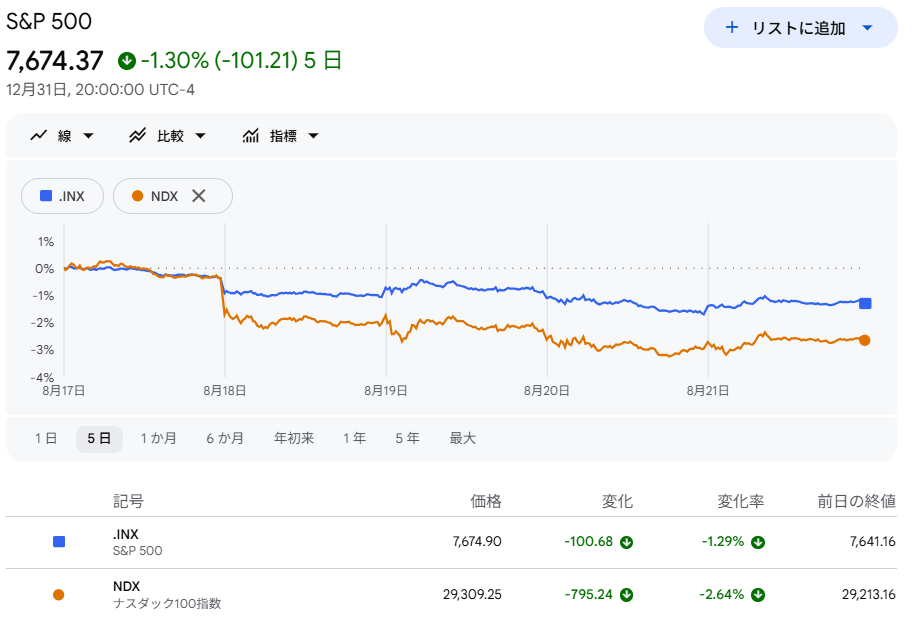This screenshot has height=618, width=919.
Task: Click the timestamp 12月31日, 20:00:00 UTC-4
Action: tap(100, 90)
